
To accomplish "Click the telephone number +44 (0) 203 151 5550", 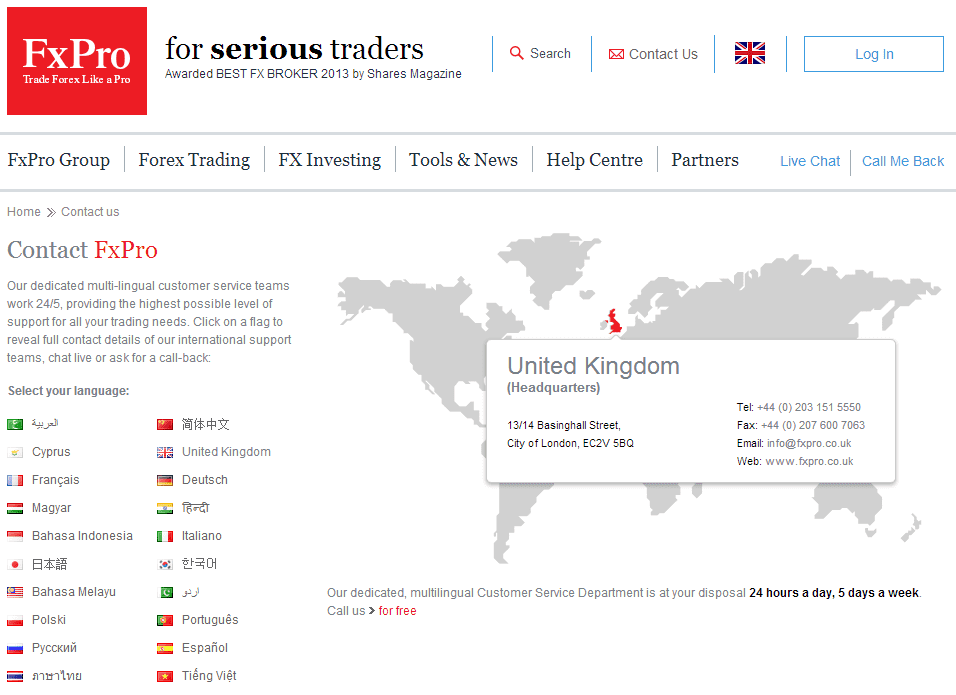I will pos(808,407).
